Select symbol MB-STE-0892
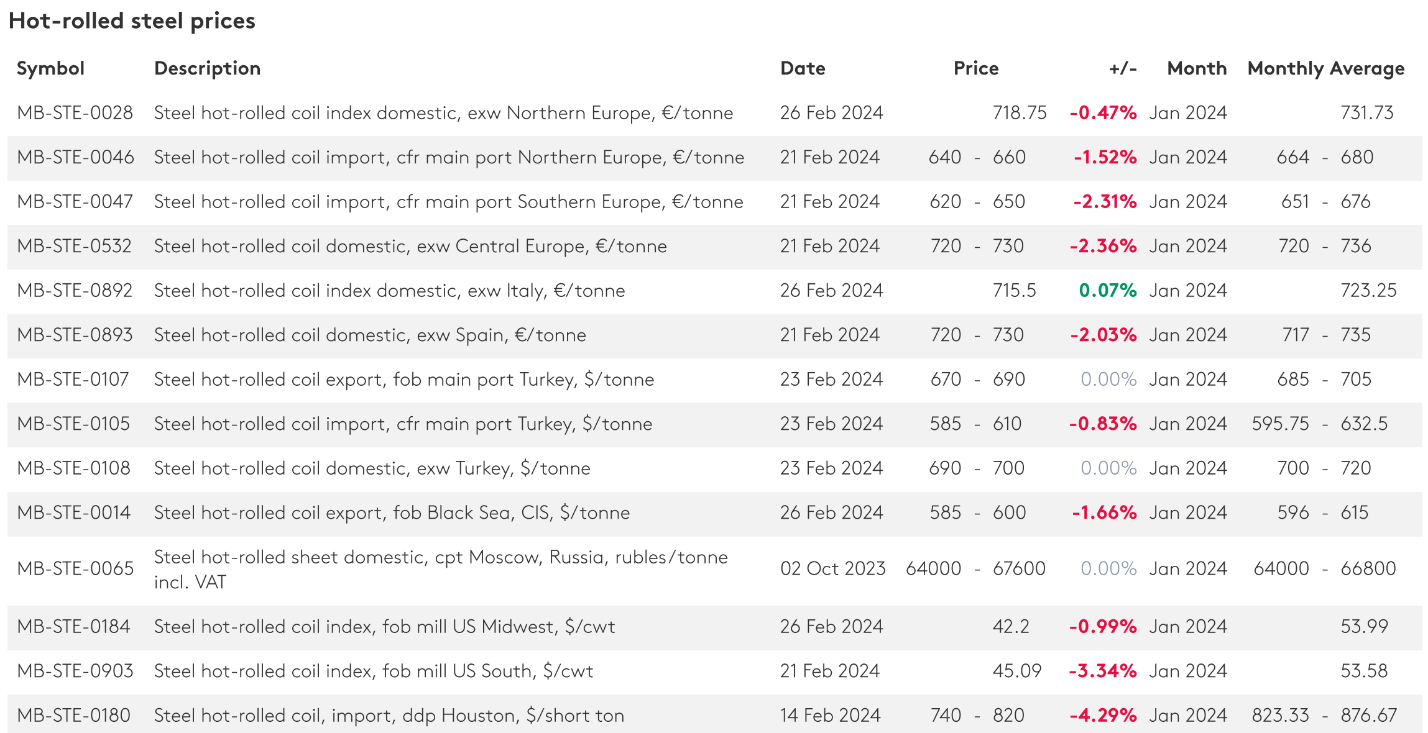This screenshot has width=1428, height=733. [75, 291]
